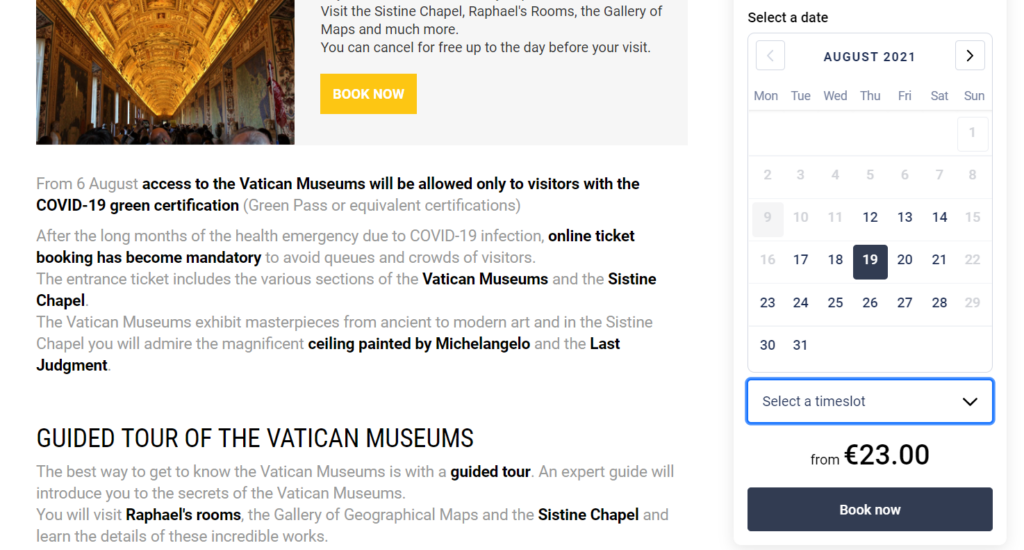1024x550 pixels.
Task: Select August 28 on the calendar
Action: [x=939, y=302]
